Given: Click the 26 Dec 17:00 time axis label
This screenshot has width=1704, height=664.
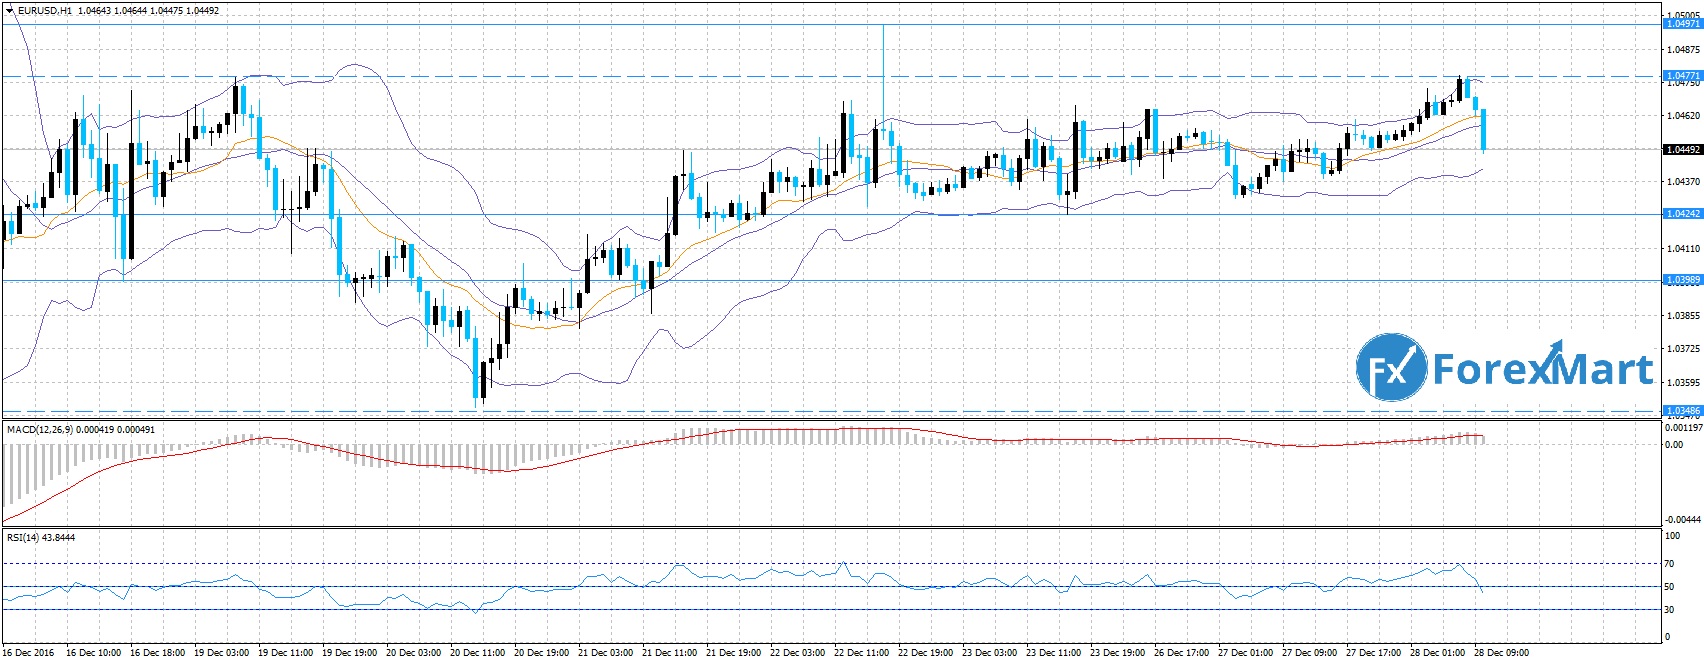Looking at the screenshot, I should tap(1182, 653).
